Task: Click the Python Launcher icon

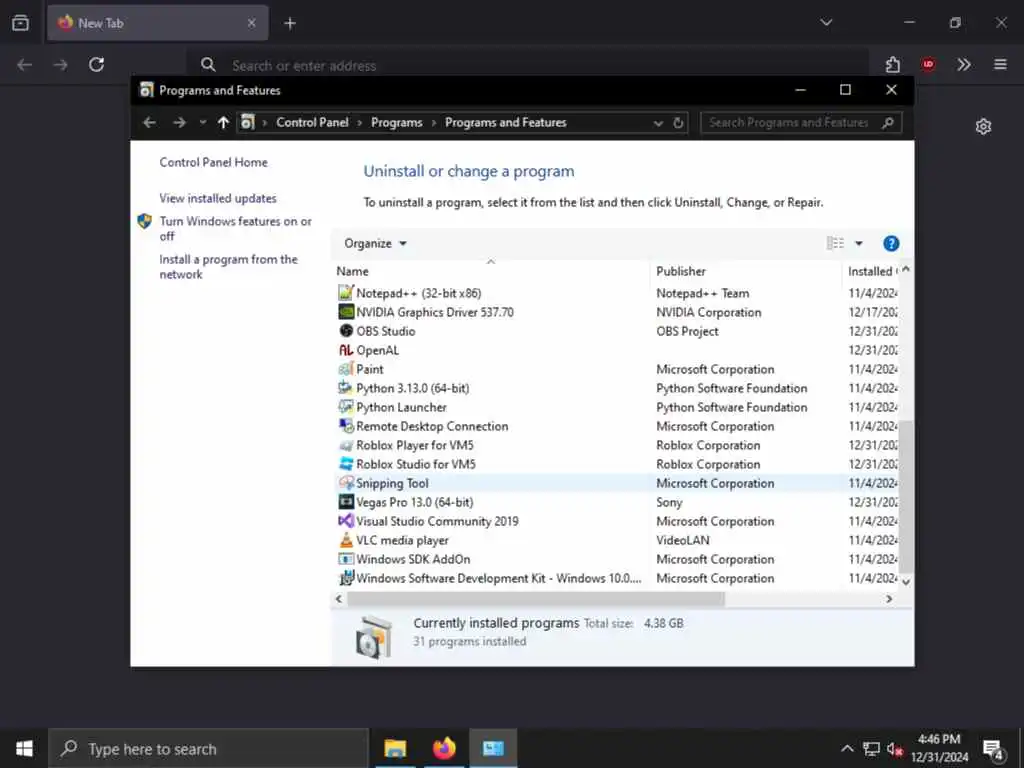Action: point(345,407)
